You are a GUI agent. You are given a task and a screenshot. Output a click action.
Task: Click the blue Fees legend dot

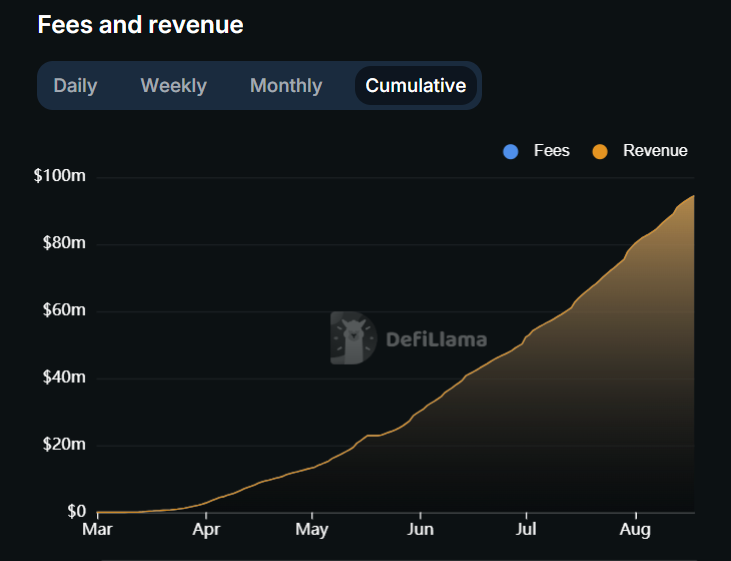coord(511,151)
